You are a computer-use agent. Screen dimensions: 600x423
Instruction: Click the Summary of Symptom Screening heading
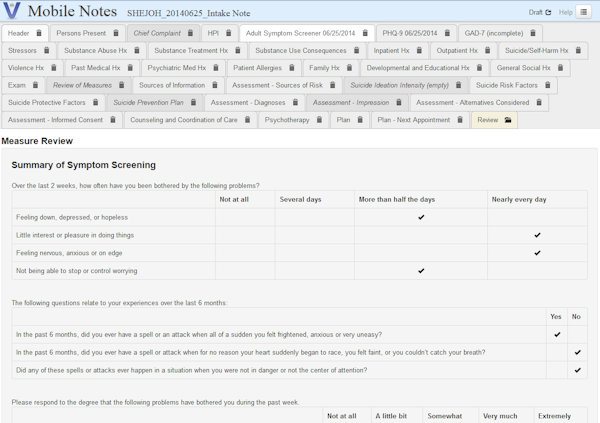(x=83, y=165)
